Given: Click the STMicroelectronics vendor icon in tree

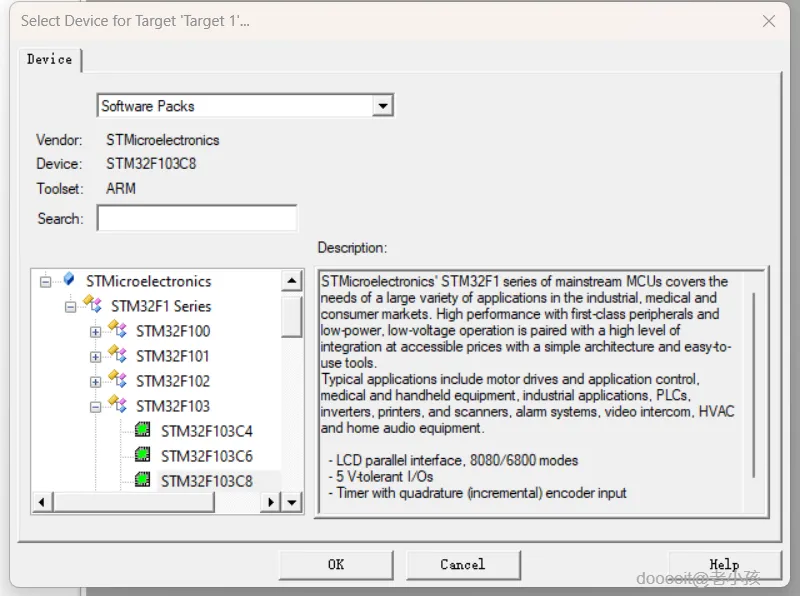Looking at the screenshot, I should pyautogui.click(x=69, y=280).
